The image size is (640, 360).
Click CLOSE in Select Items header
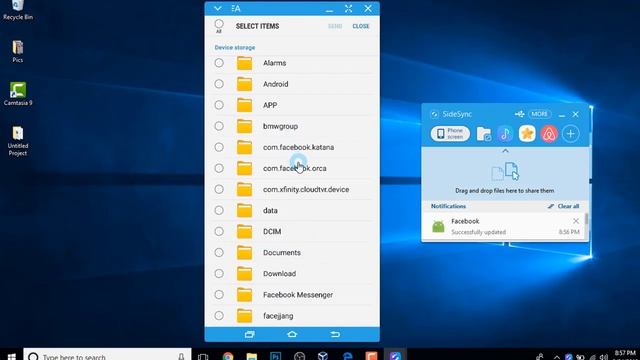point(361,26)
